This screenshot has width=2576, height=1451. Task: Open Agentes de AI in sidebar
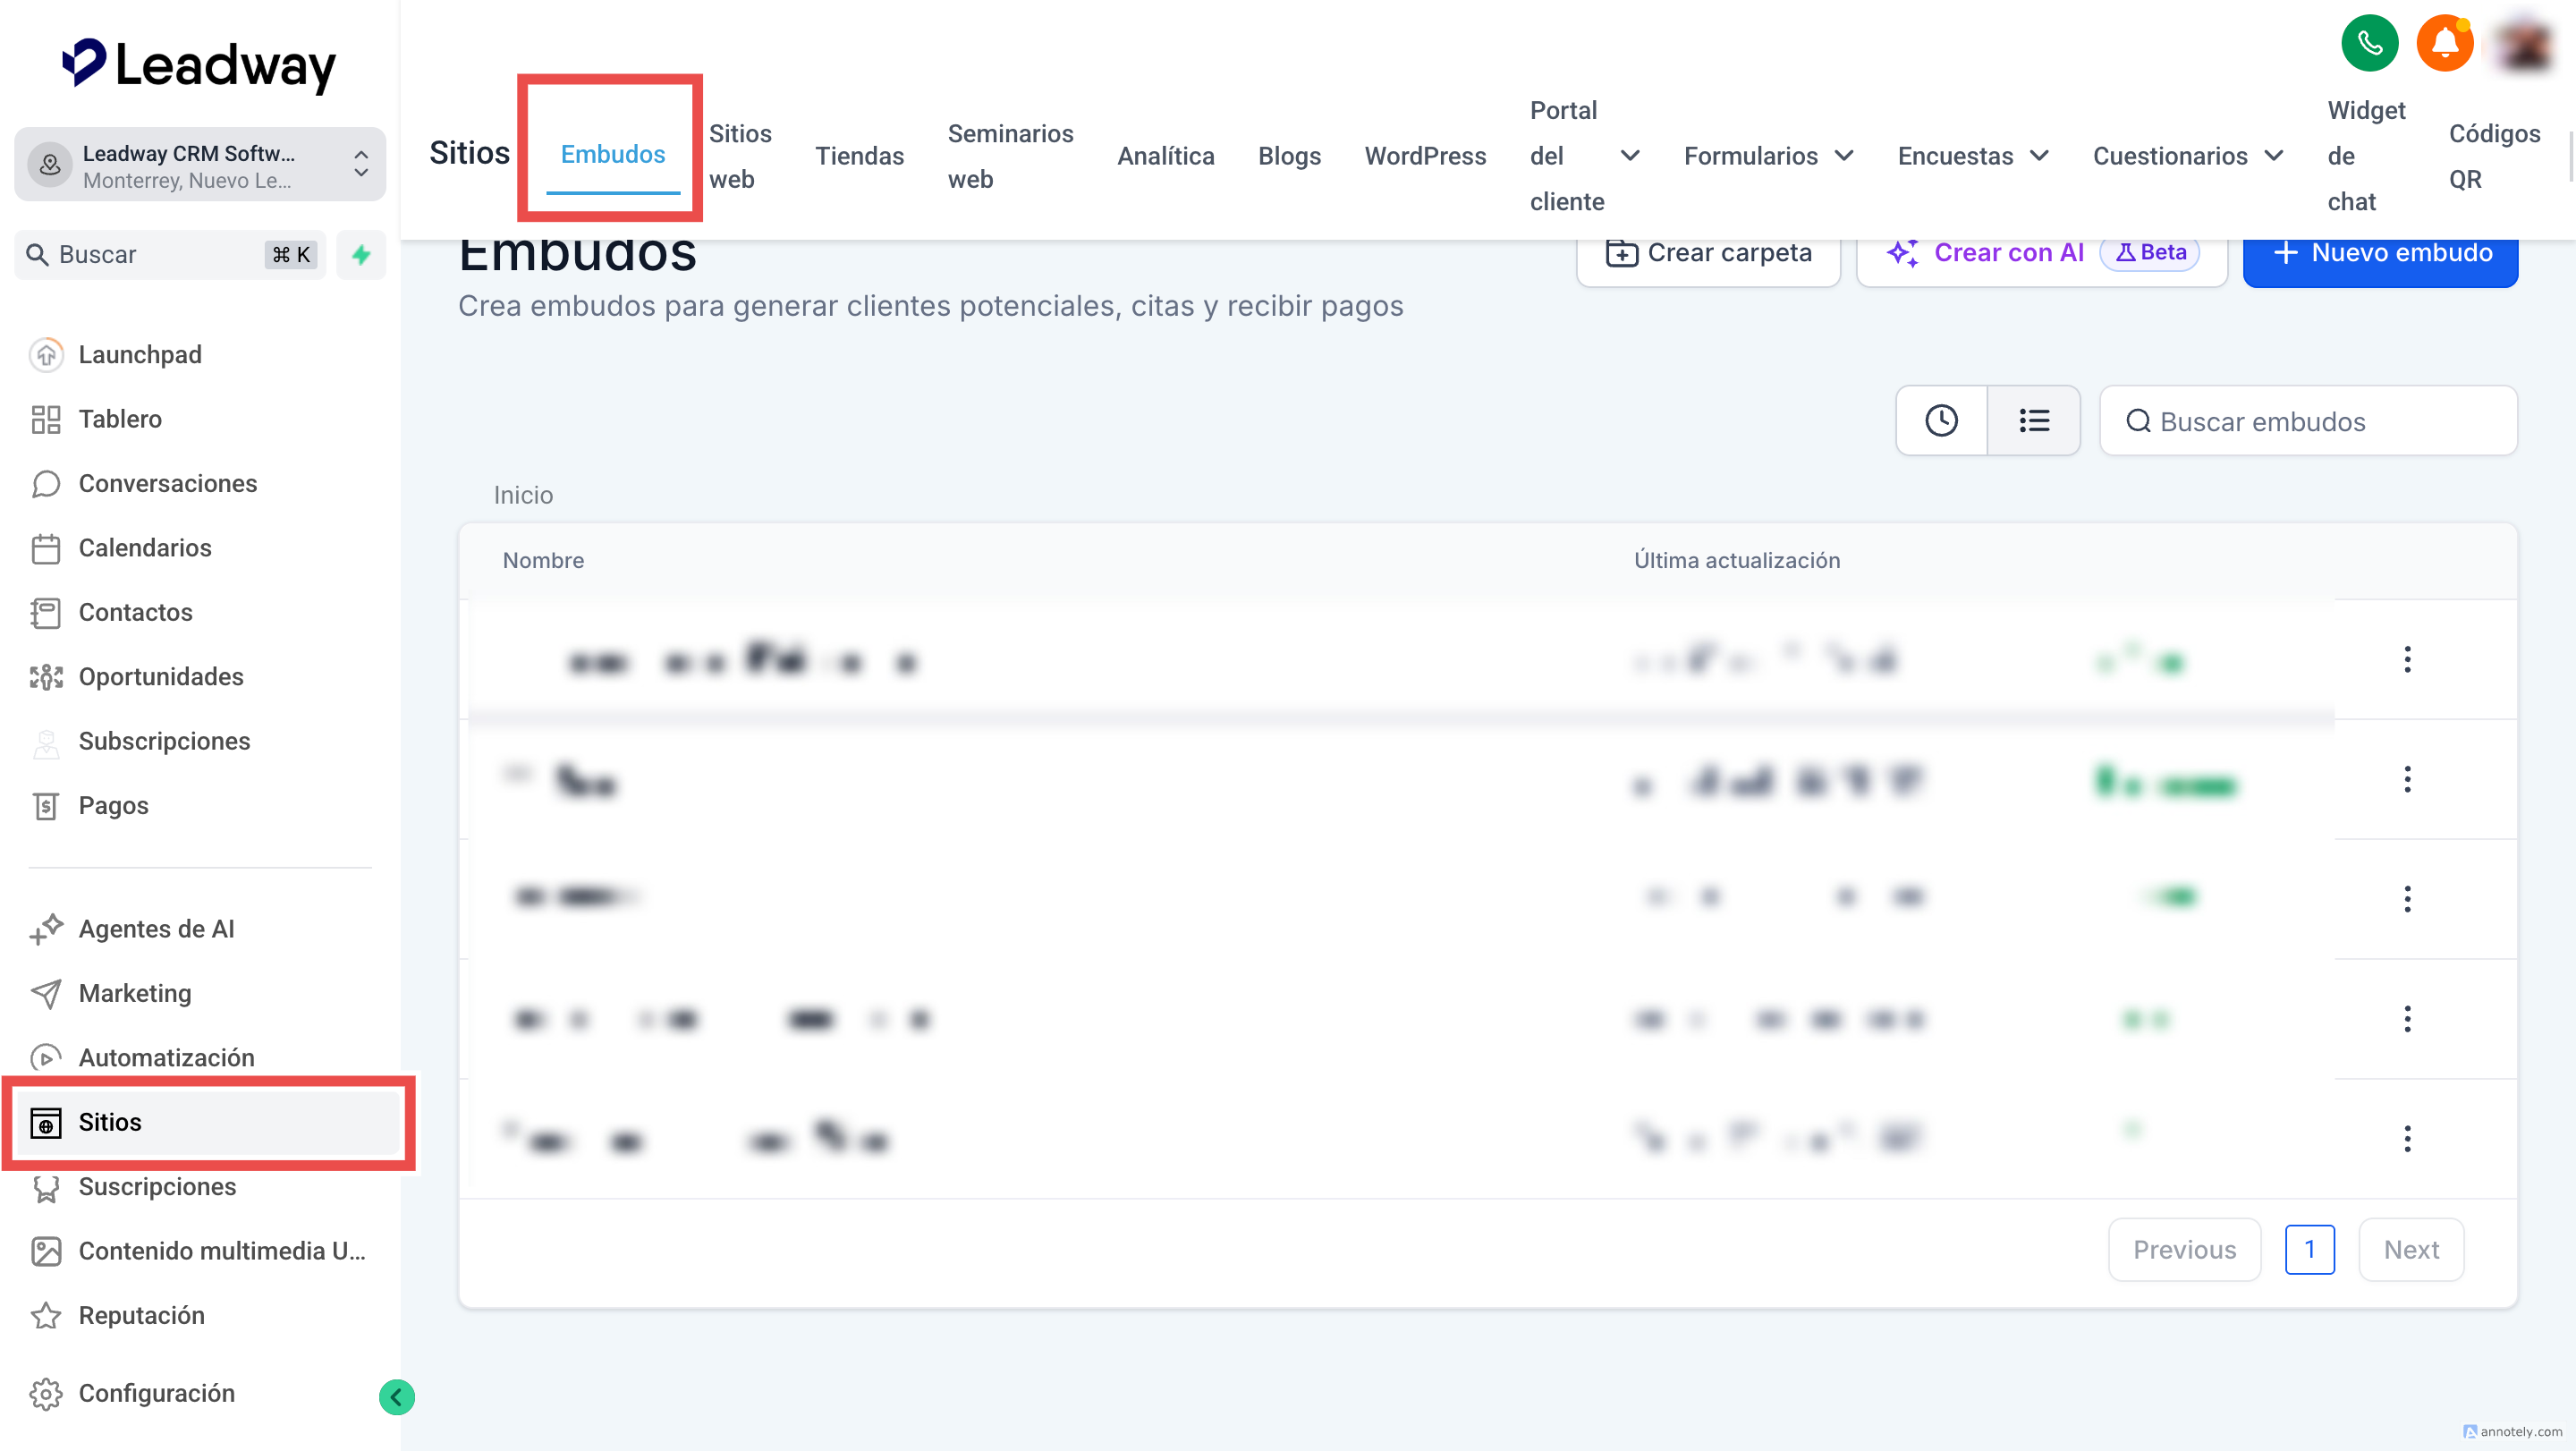click(155, 929)
